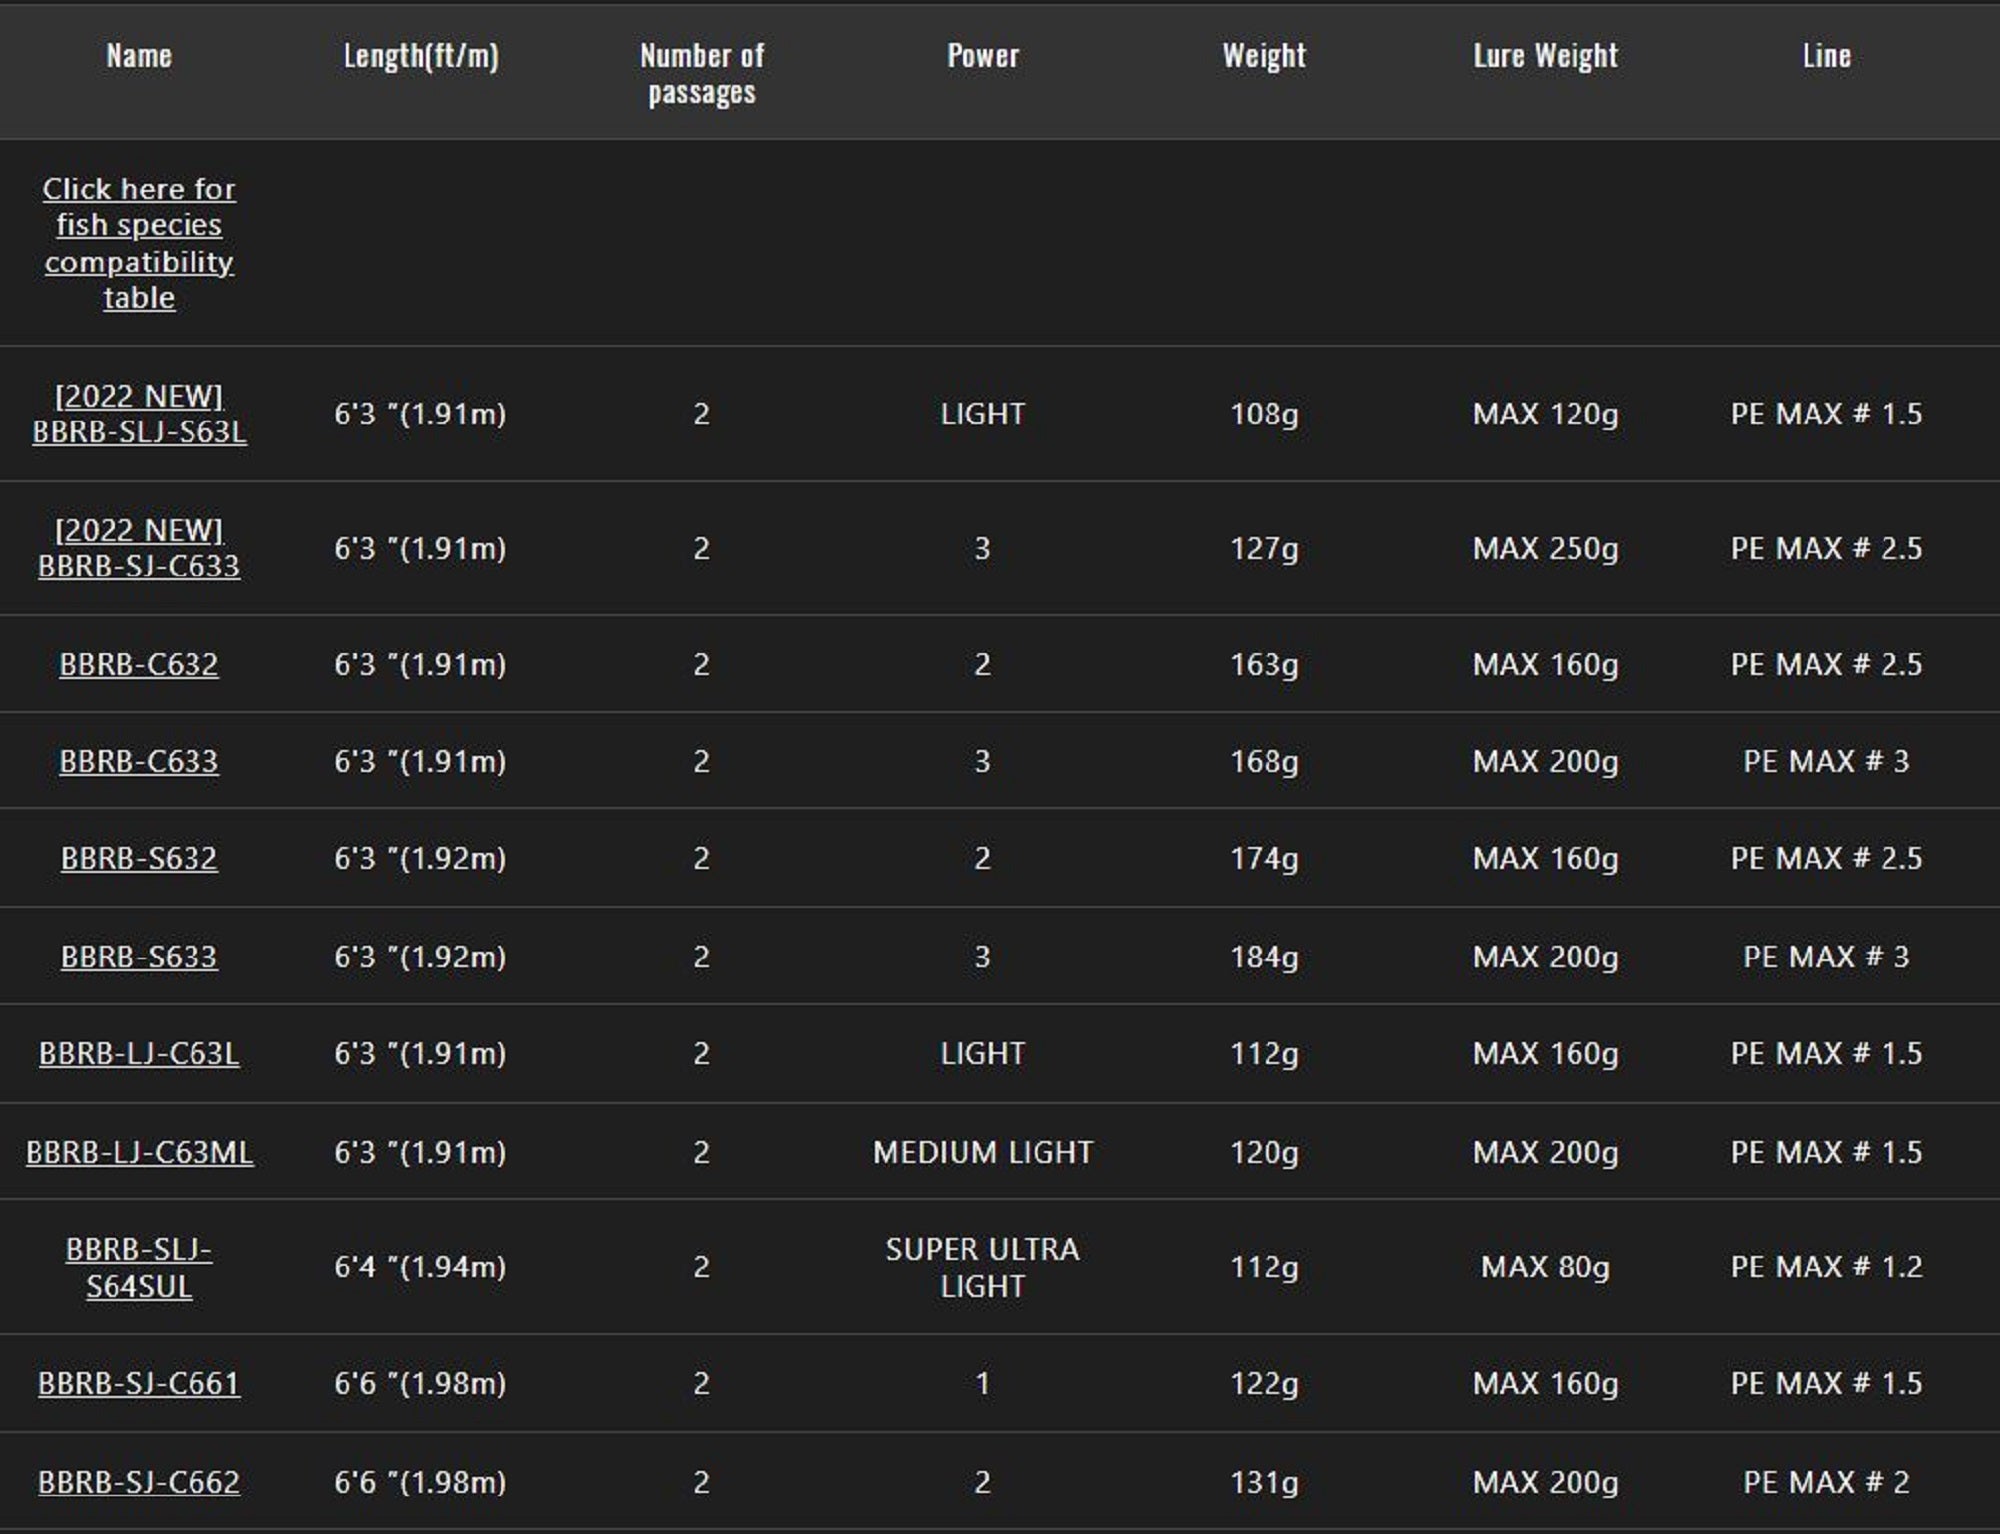Click the BBRB-SJ-C633 rod link
Viewport: 2000px width, 1534px height.
tap(139, 548)
